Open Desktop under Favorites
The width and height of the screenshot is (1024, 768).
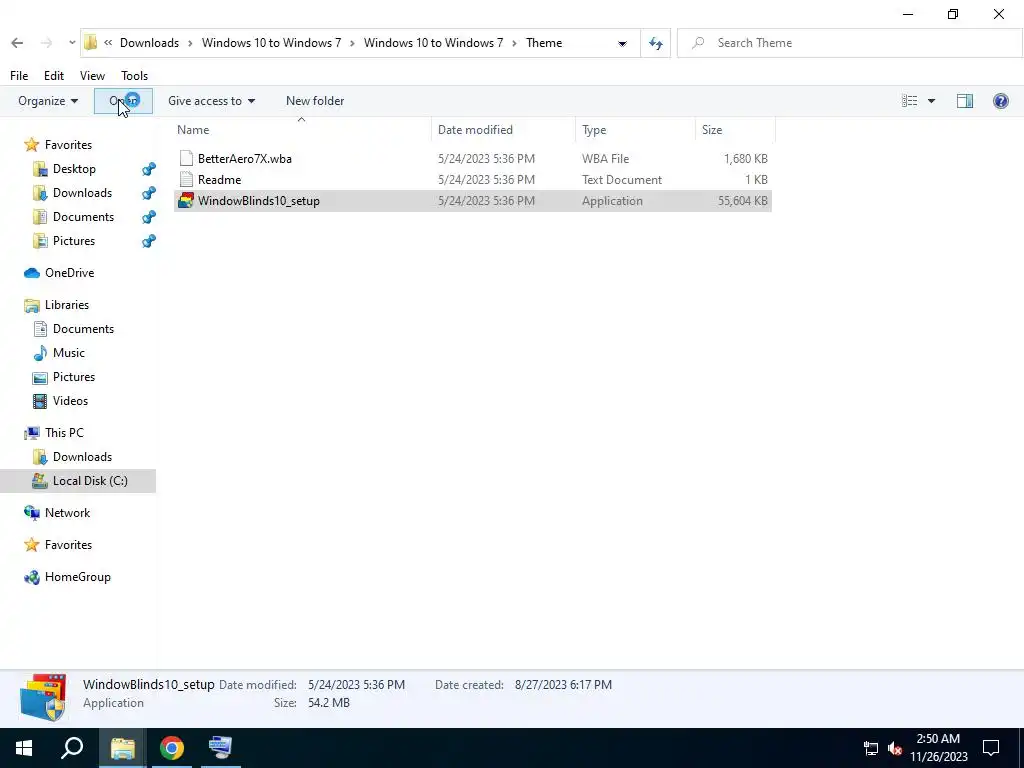click(74, 168)
